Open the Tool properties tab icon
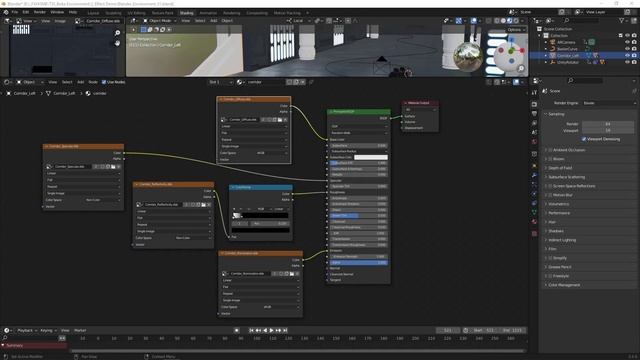The width and height of the screenshot is (640, 360). click(x=534, y=93)
